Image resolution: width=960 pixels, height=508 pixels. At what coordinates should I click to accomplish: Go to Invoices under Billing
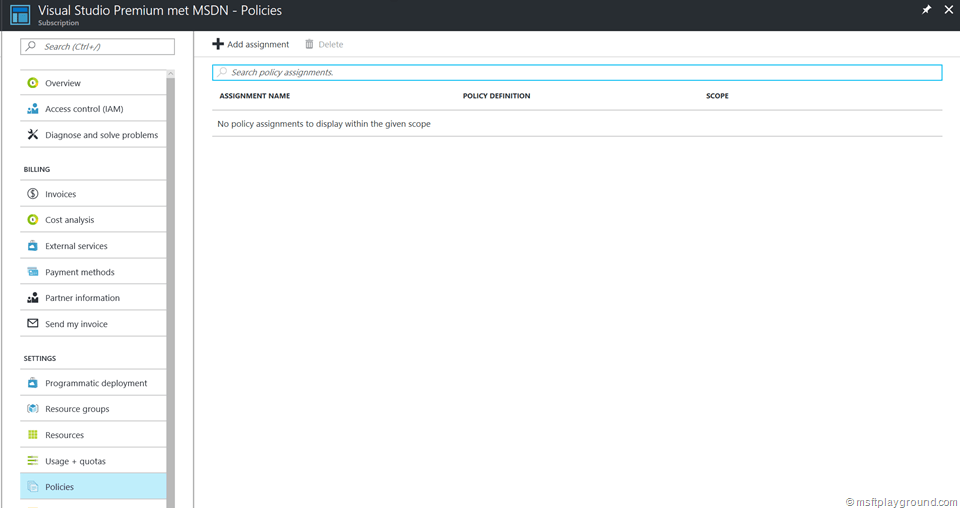coord(93,194)
